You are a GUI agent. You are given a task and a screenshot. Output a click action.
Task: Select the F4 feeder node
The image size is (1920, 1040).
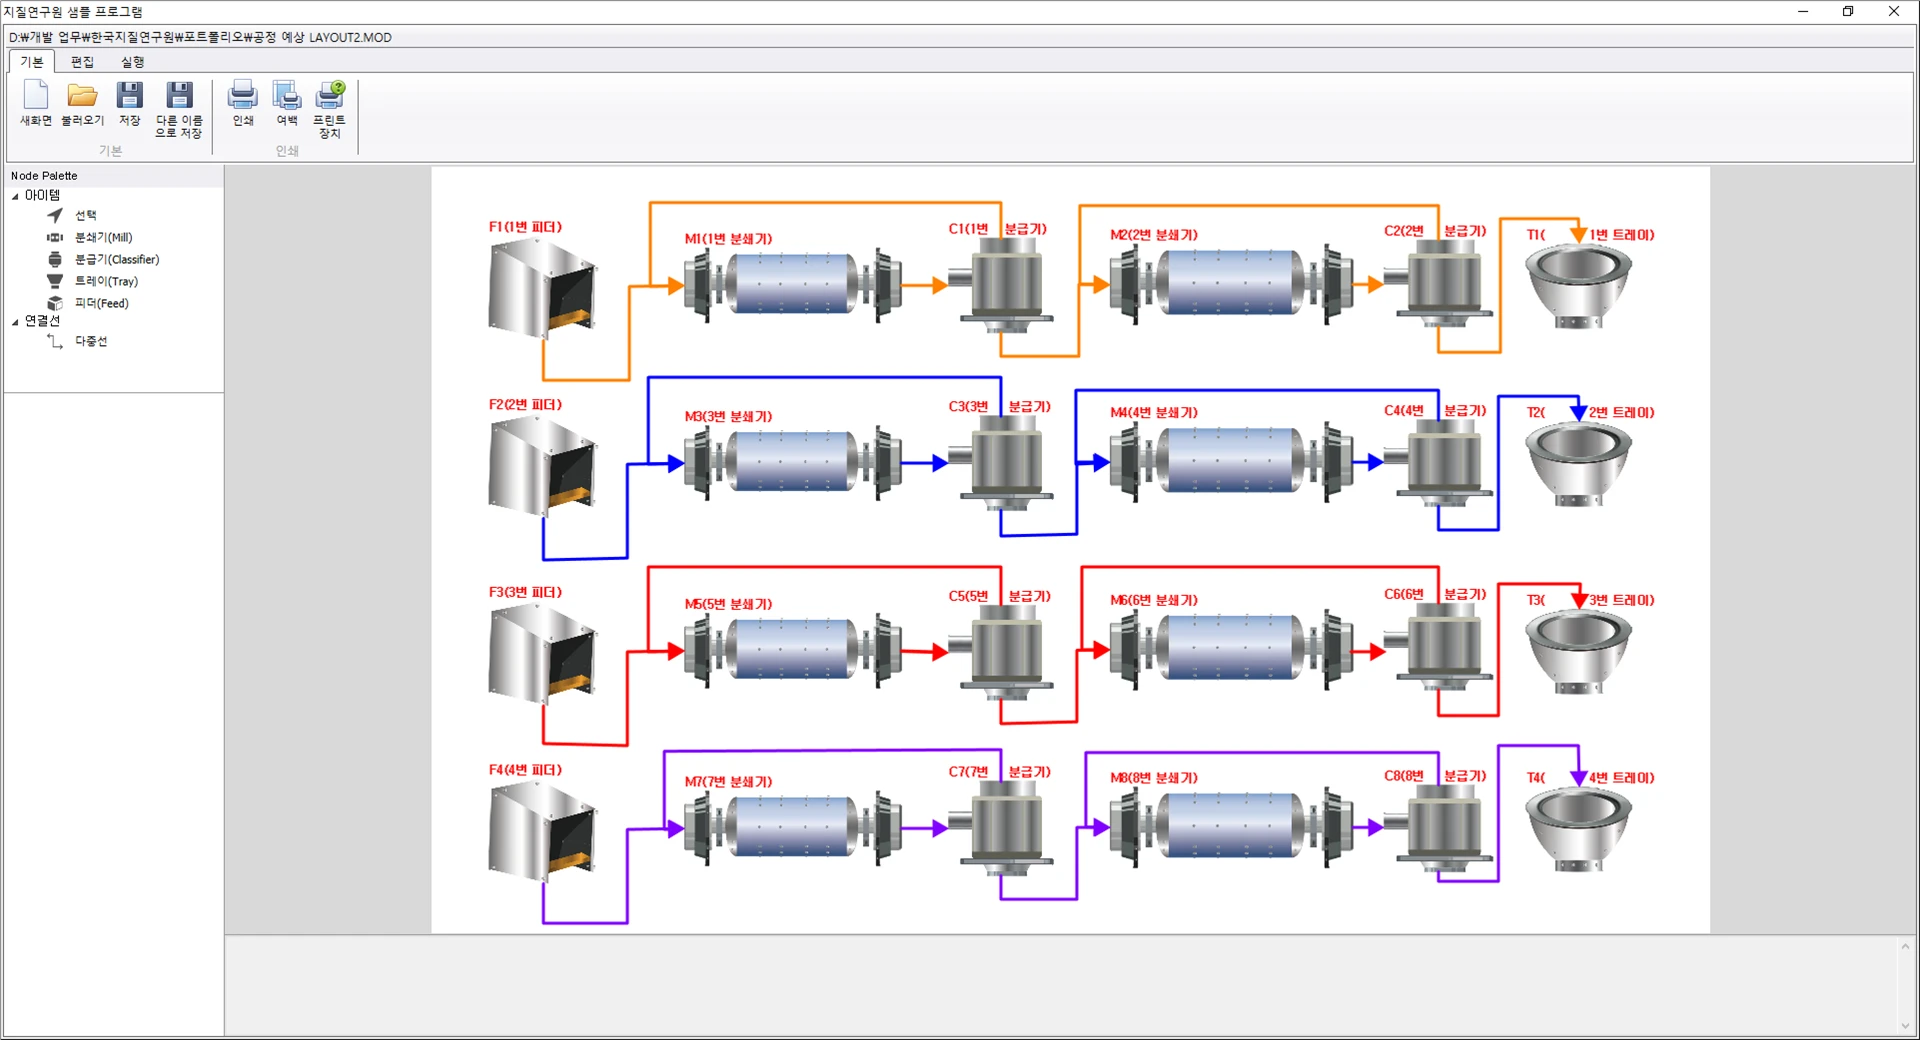click(543, 832)
